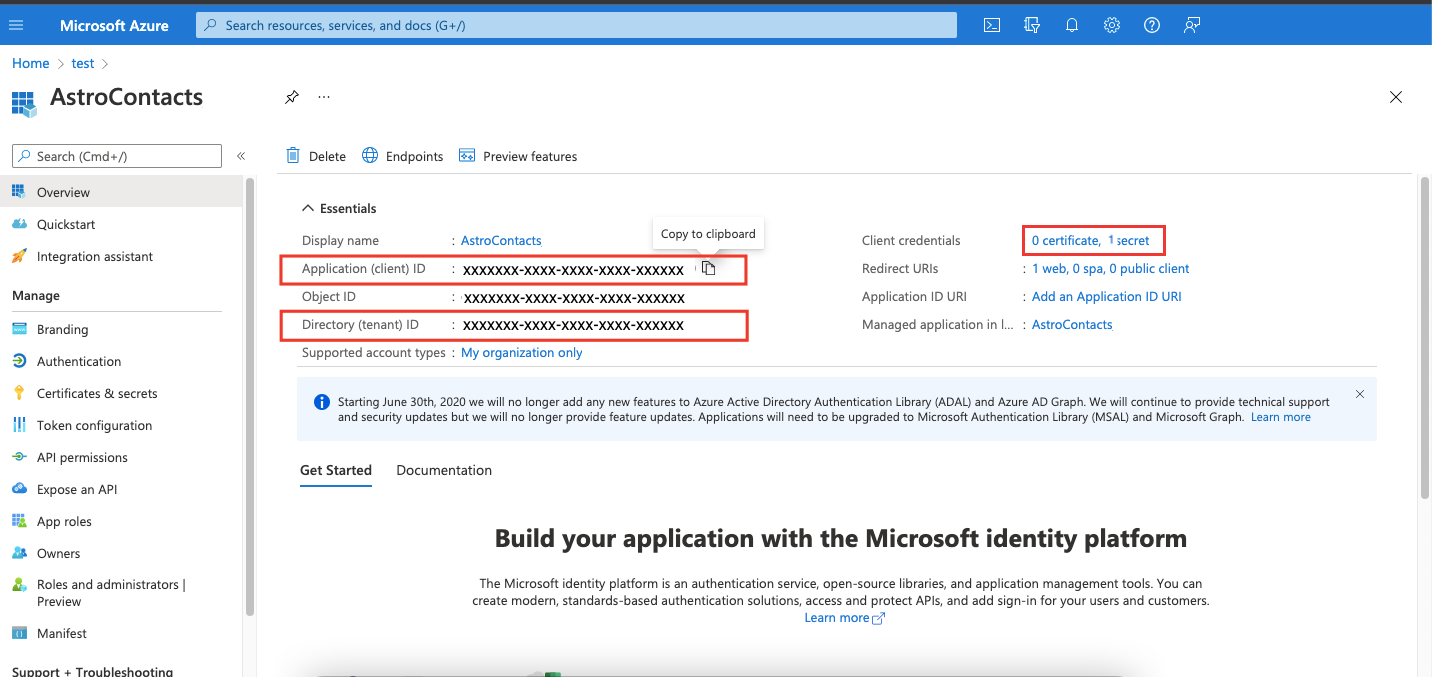The image size is (1432, 677).
Task: Focus the sidebar Search (Cmd+/) box
Action: (x=117, y=156)
